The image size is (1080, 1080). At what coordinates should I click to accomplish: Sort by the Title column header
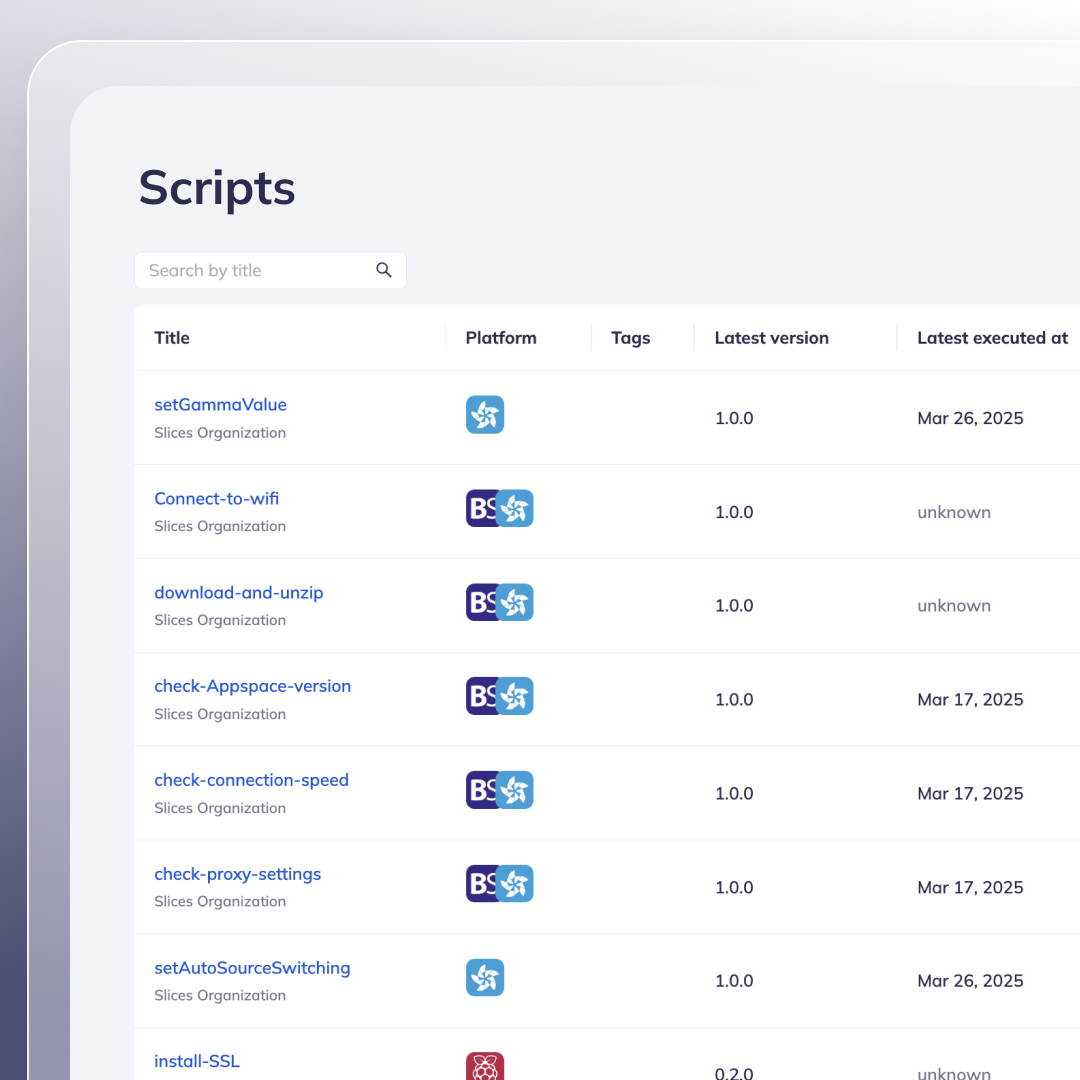[x=172, y=338]
